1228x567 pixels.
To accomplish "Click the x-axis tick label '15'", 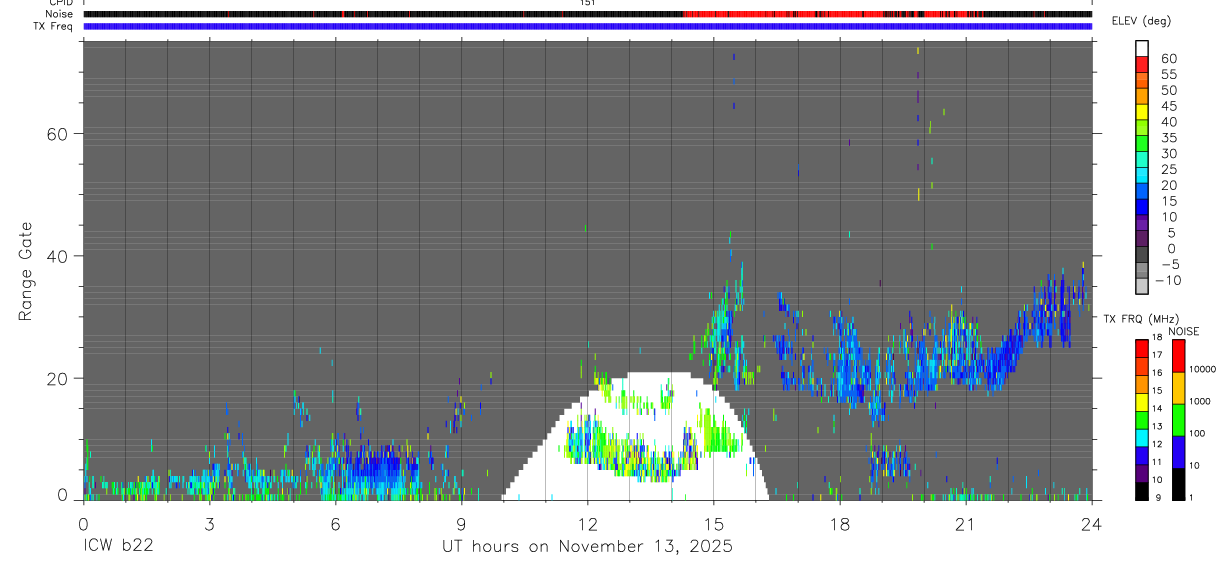I will coord(713,523).
